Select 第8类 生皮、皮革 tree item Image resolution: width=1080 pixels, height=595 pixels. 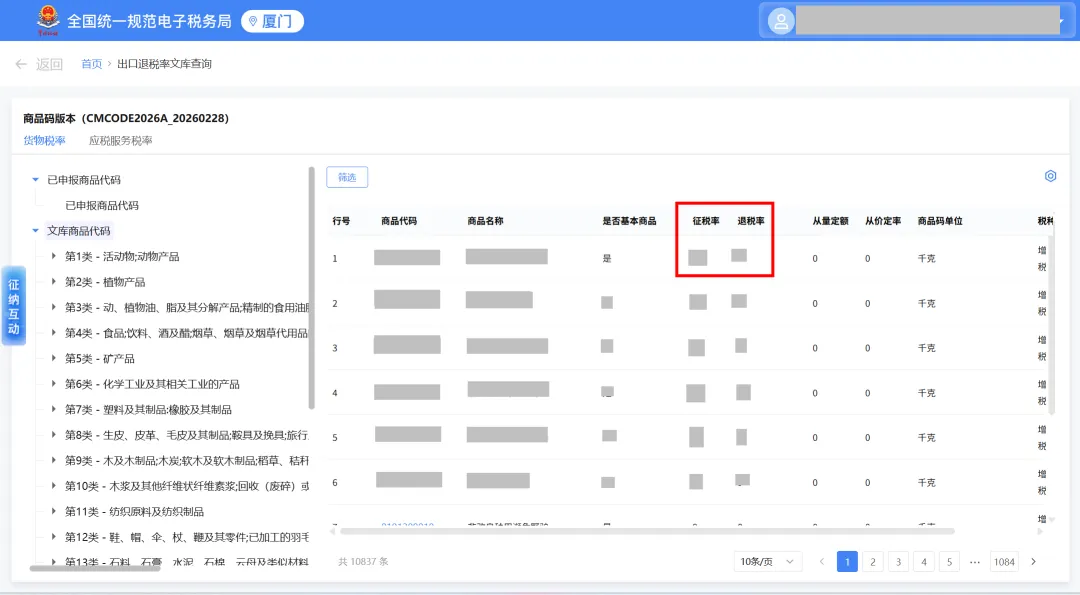point(187,435)
